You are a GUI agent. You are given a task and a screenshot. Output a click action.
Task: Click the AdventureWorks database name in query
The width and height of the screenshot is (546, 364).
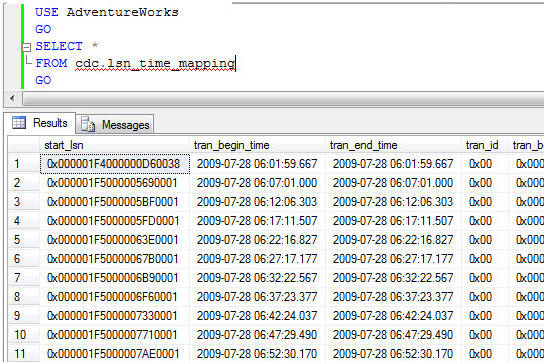pos(123,12)
